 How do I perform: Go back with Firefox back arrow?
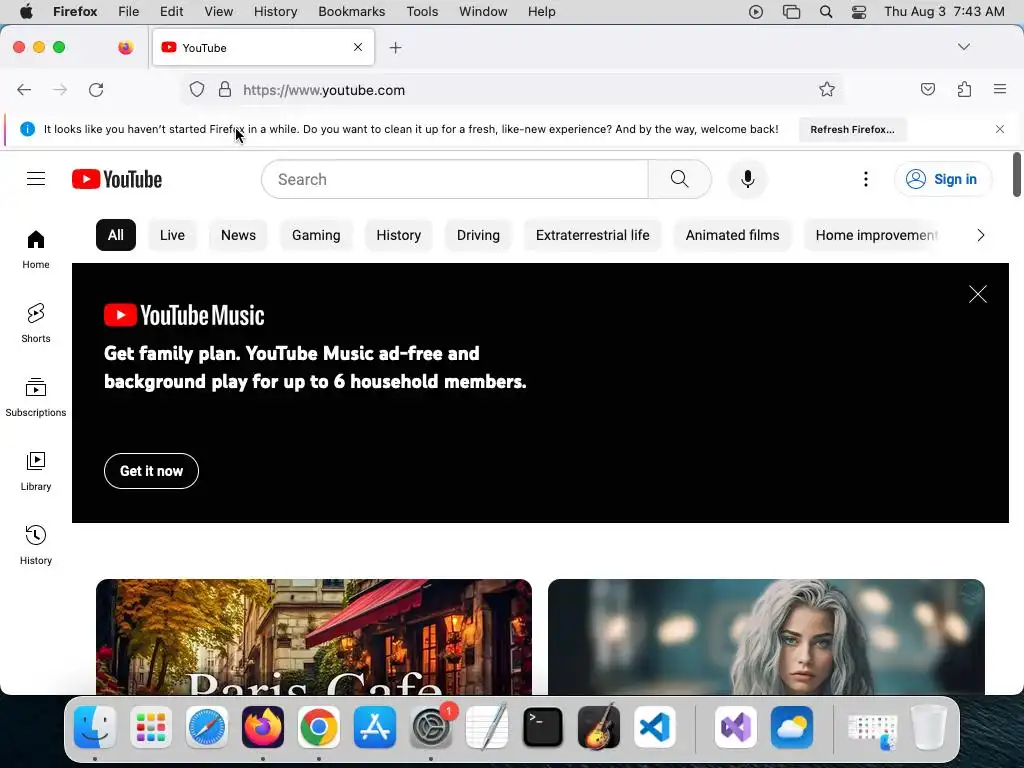24,89
